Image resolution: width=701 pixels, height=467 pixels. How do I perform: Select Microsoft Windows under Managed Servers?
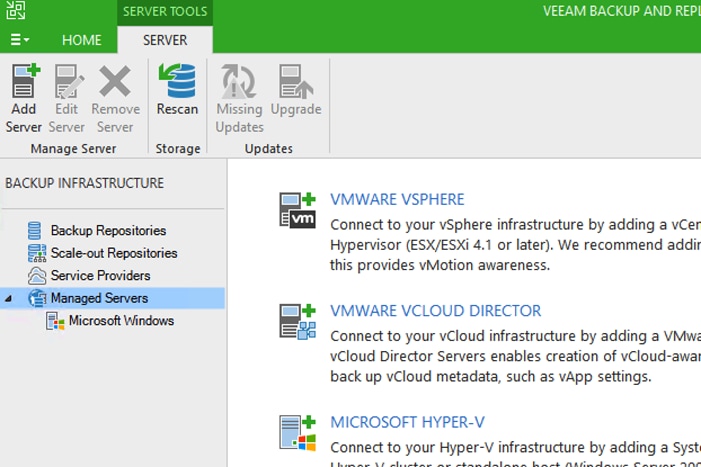tap(121, 320)
